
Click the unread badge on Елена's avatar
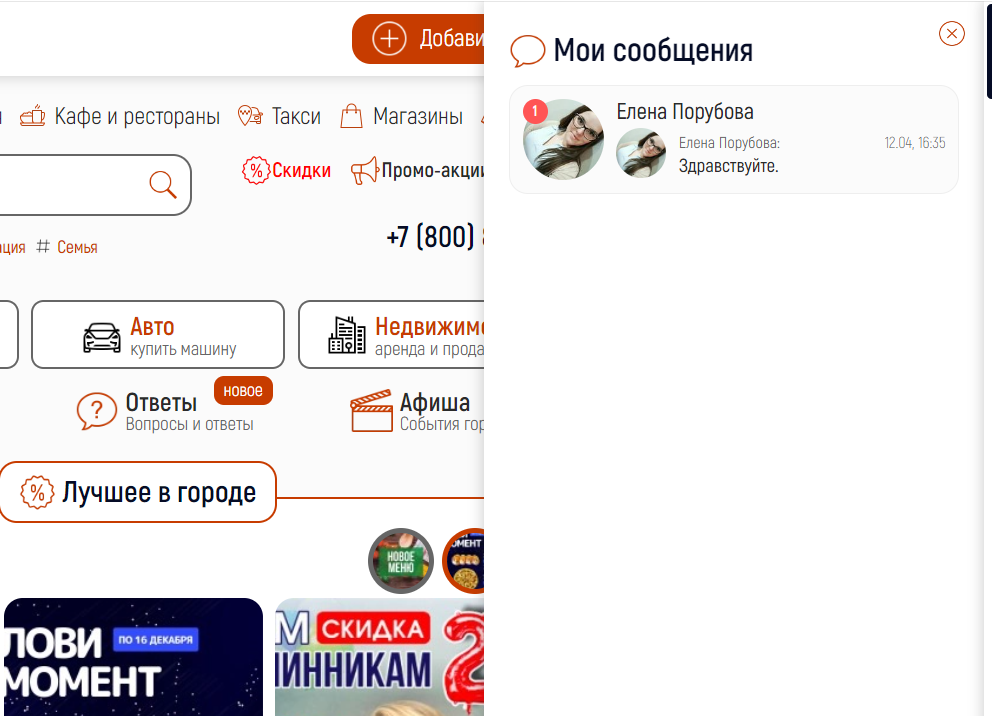pos(535,112)
